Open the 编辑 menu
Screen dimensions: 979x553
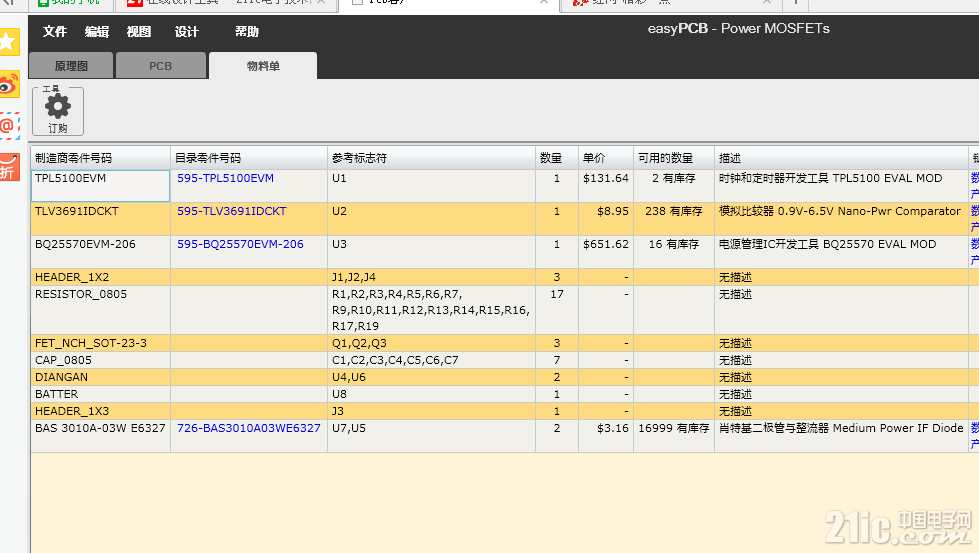(97, 32)
